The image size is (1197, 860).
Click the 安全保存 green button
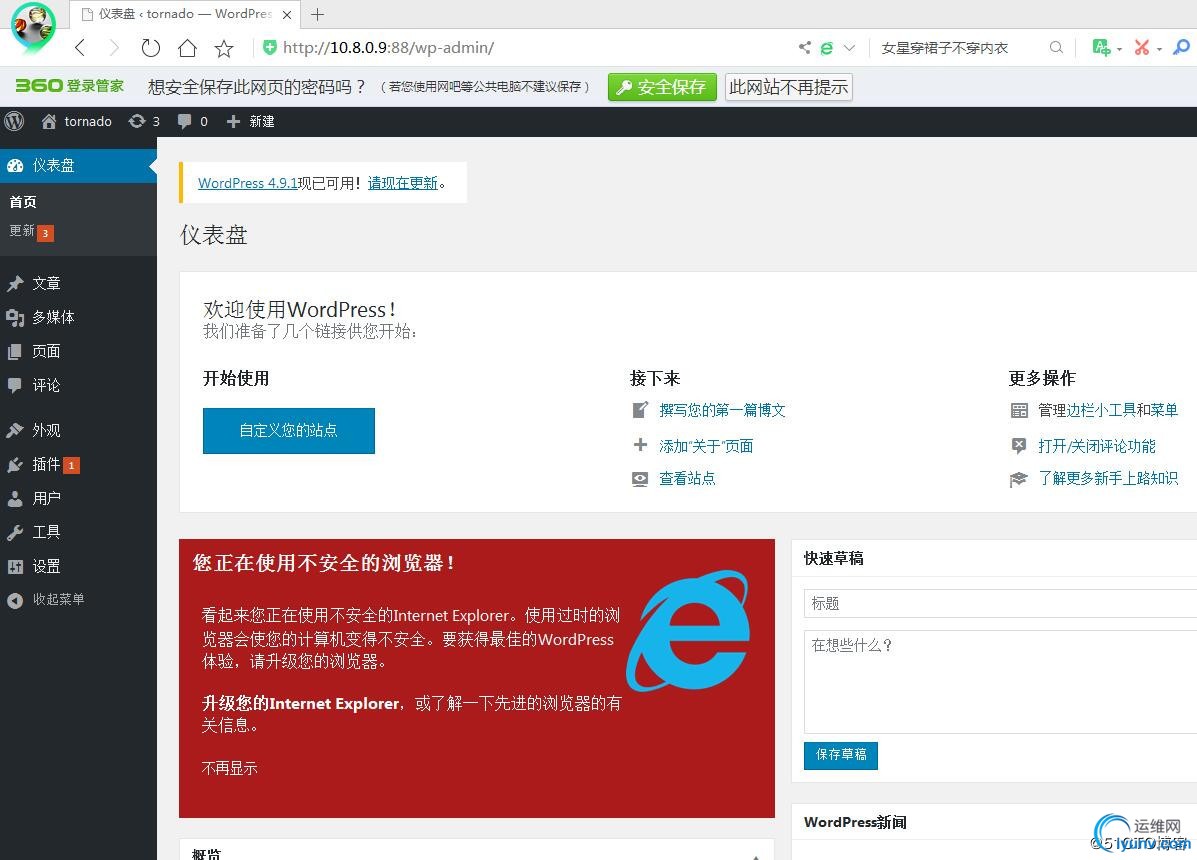pyautogui.click(x=663, y=87)
